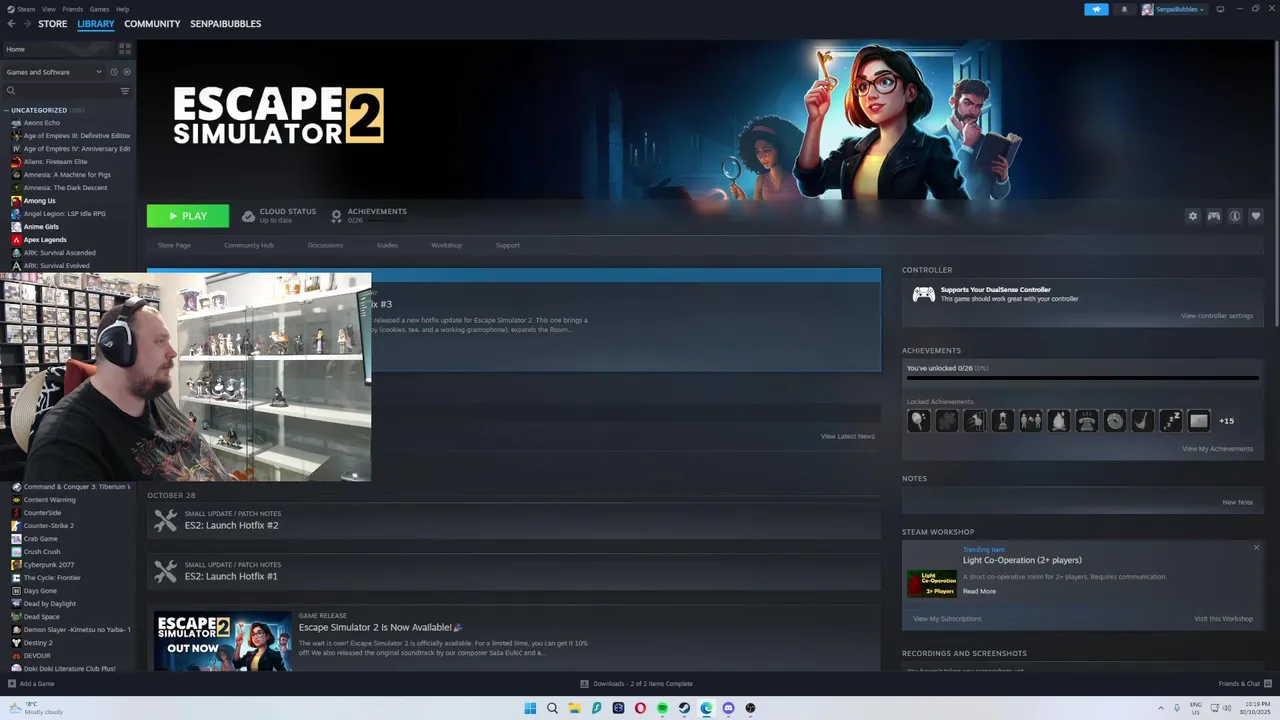Show game info icon
1280x720 pixels.
[1234, 216]
